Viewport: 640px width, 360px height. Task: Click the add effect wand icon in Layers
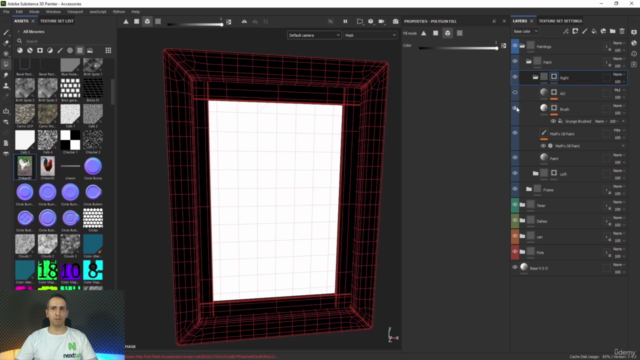click(566, 31)
